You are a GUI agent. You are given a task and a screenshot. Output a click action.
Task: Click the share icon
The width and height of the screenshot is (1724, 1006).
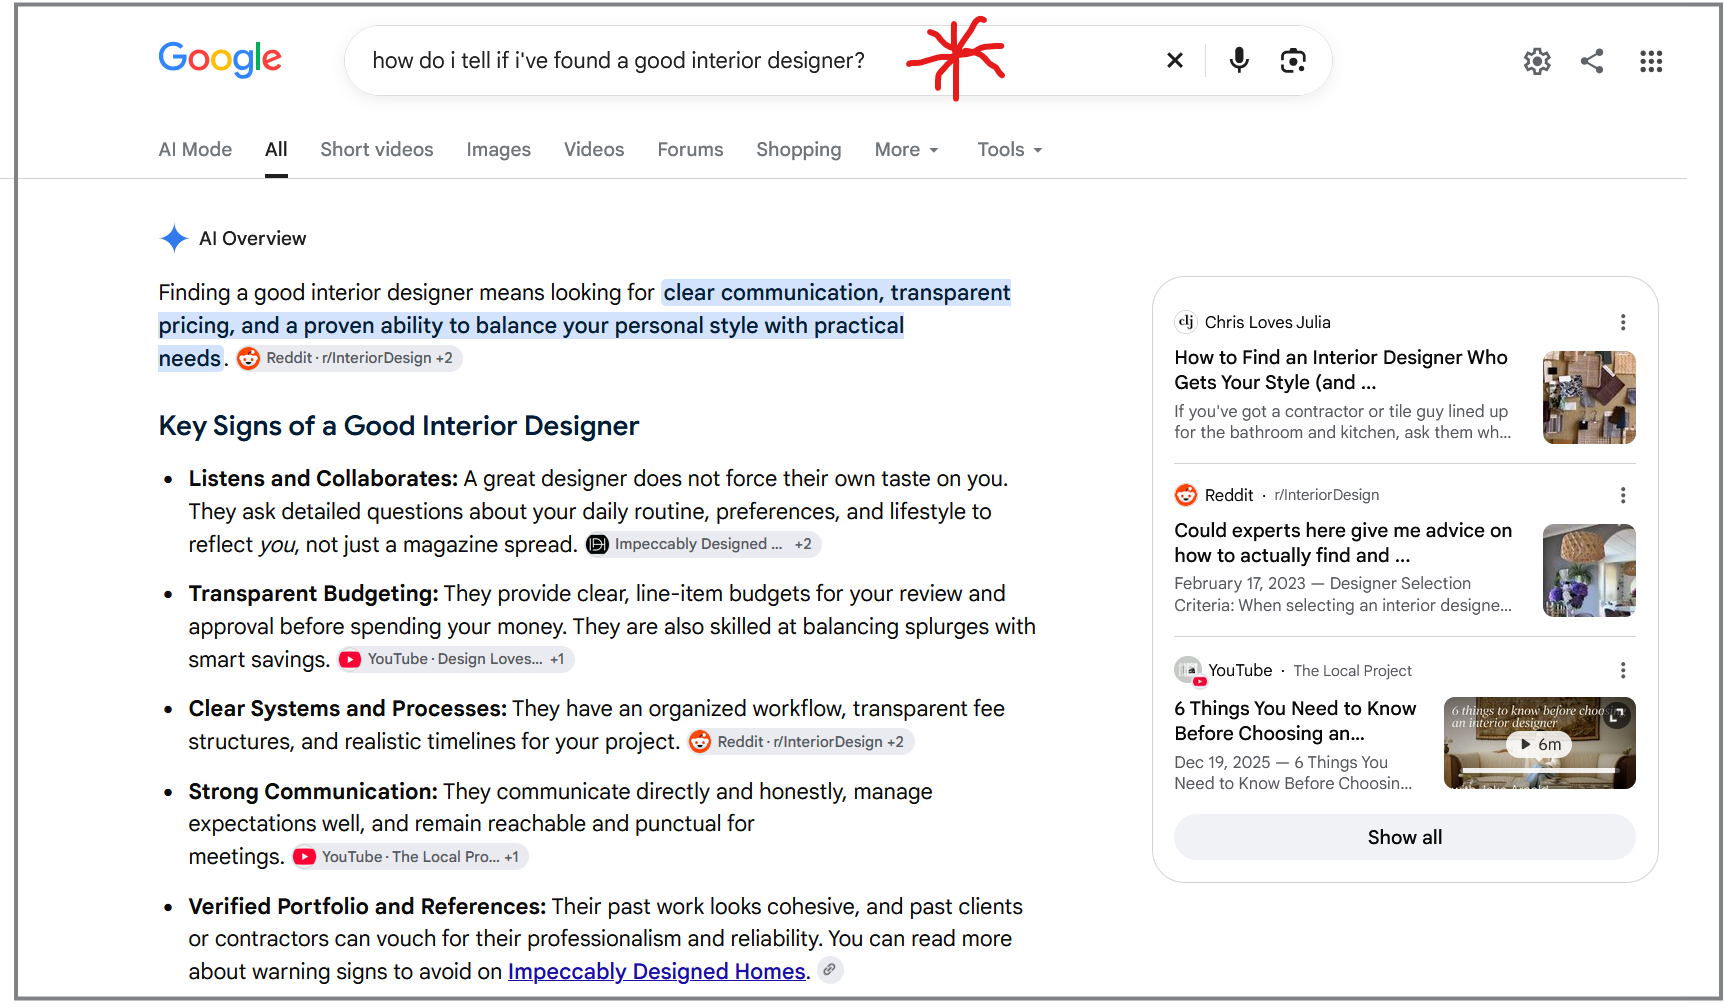pos(1592,61)
